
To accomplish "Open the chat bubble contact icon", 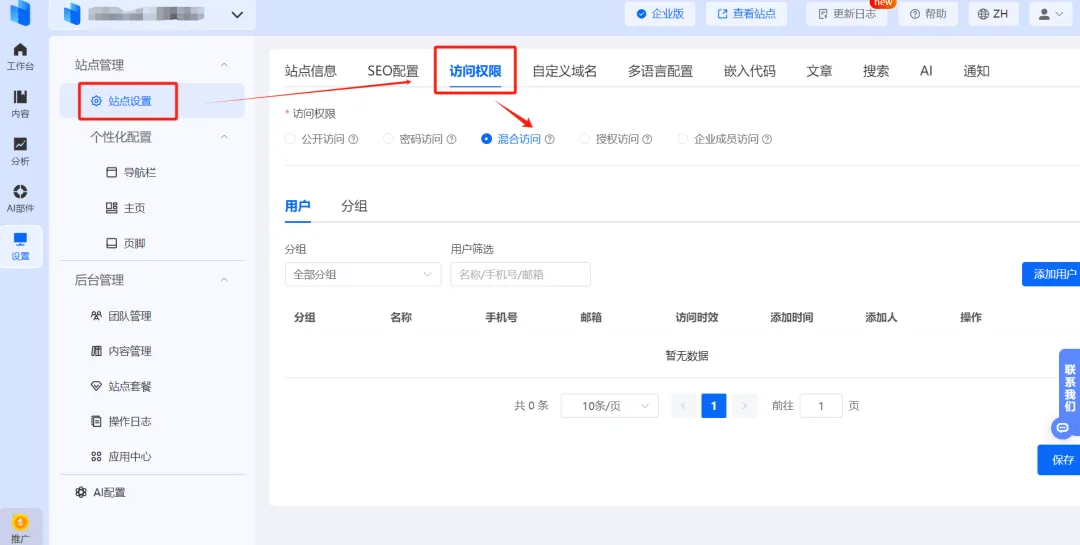I will [1062, 428].
